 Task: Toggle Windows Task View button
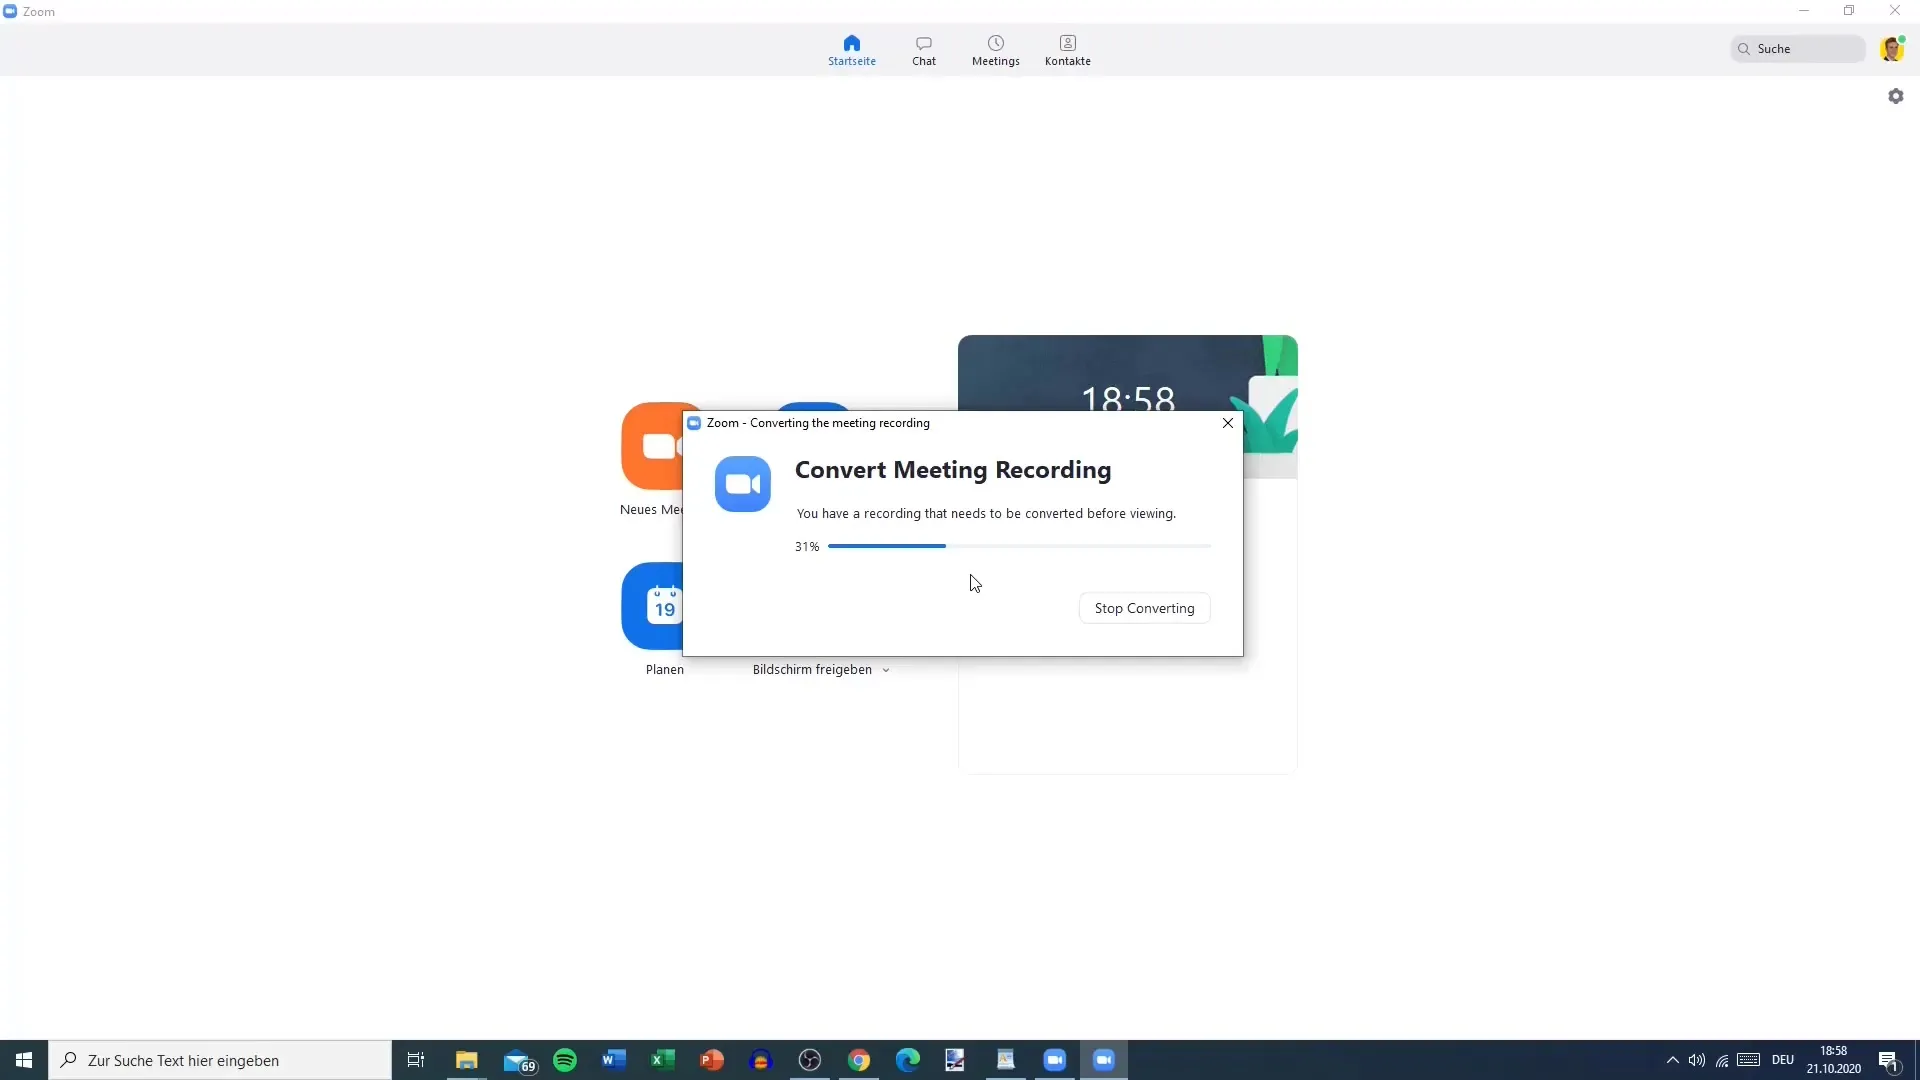pos(415,1059)
